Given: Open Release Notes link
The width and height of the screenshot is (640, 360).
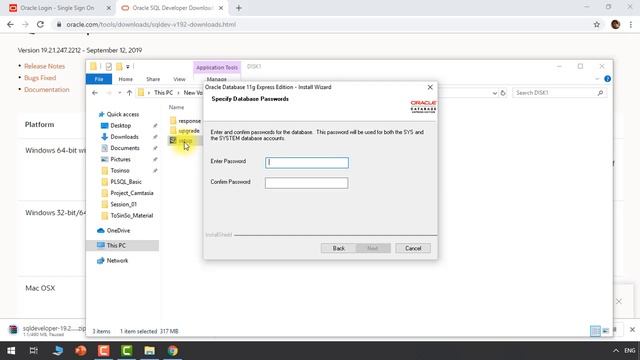Looking at the screenshot, I should click(x=44, y=66).
